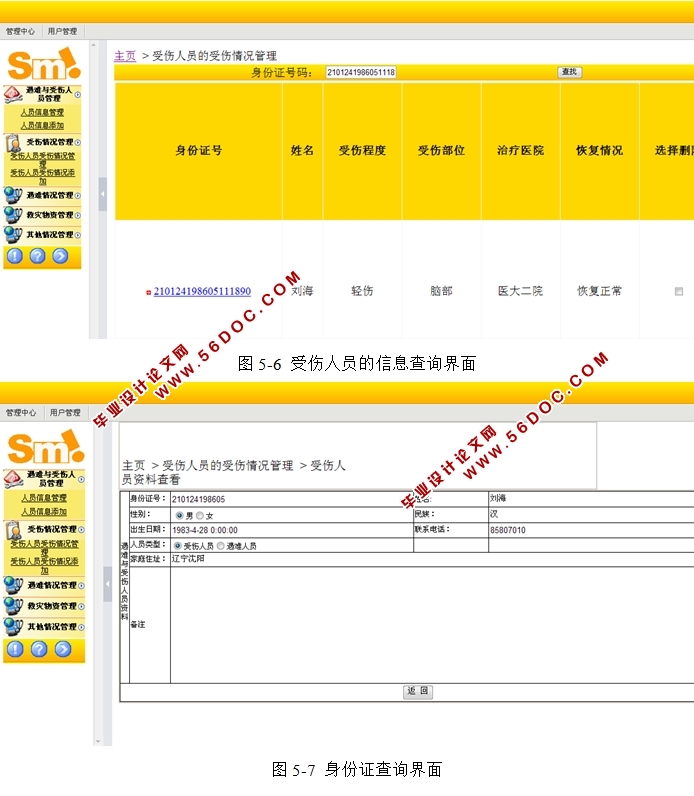Click 遇难与受伤人员管理 icon in Figure 5-6 sidebar
Screen dimensions: 694x796
pyautogui.click(x=13, y=94)
